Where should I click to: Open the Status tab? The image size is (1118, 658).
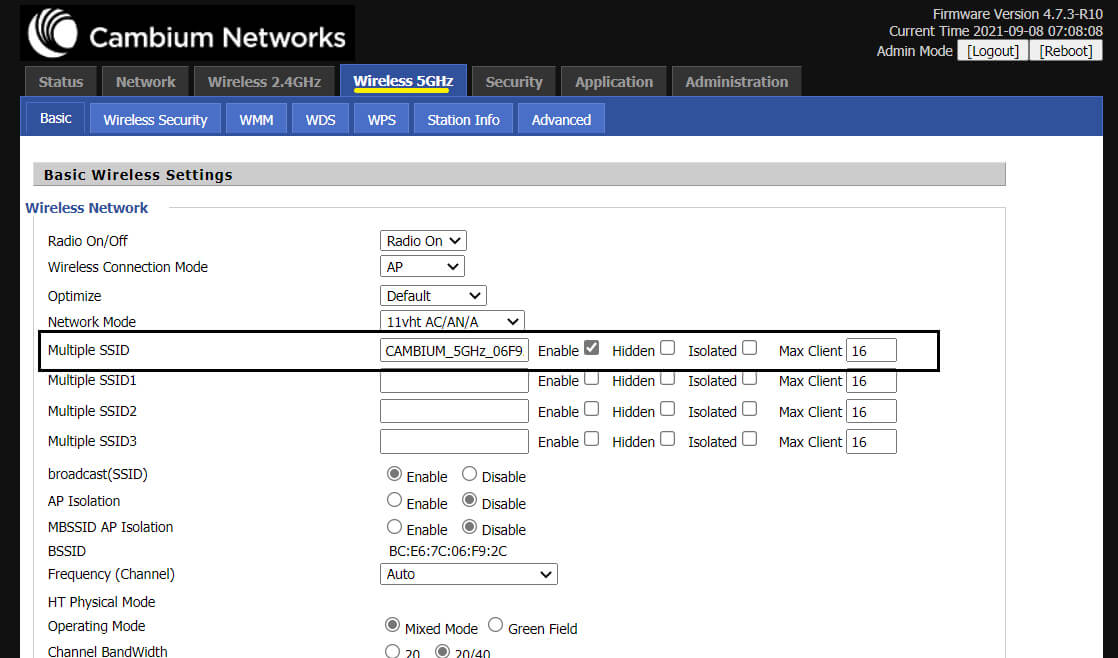click(60, 82)
